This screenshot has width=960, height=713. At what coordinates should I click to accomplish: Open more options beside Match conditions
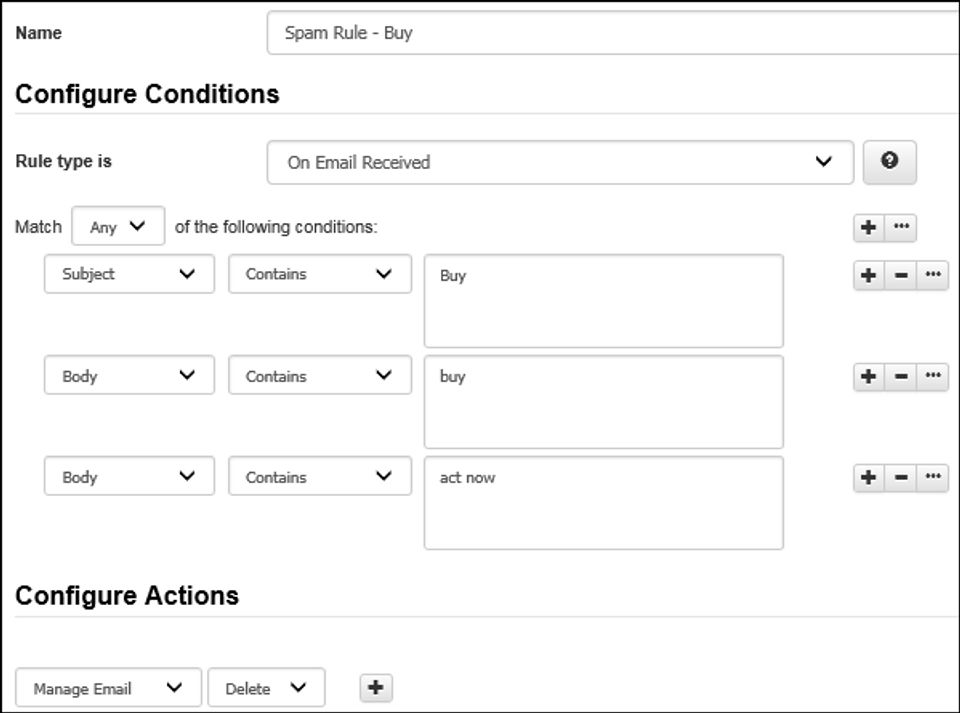coord(901,227)
